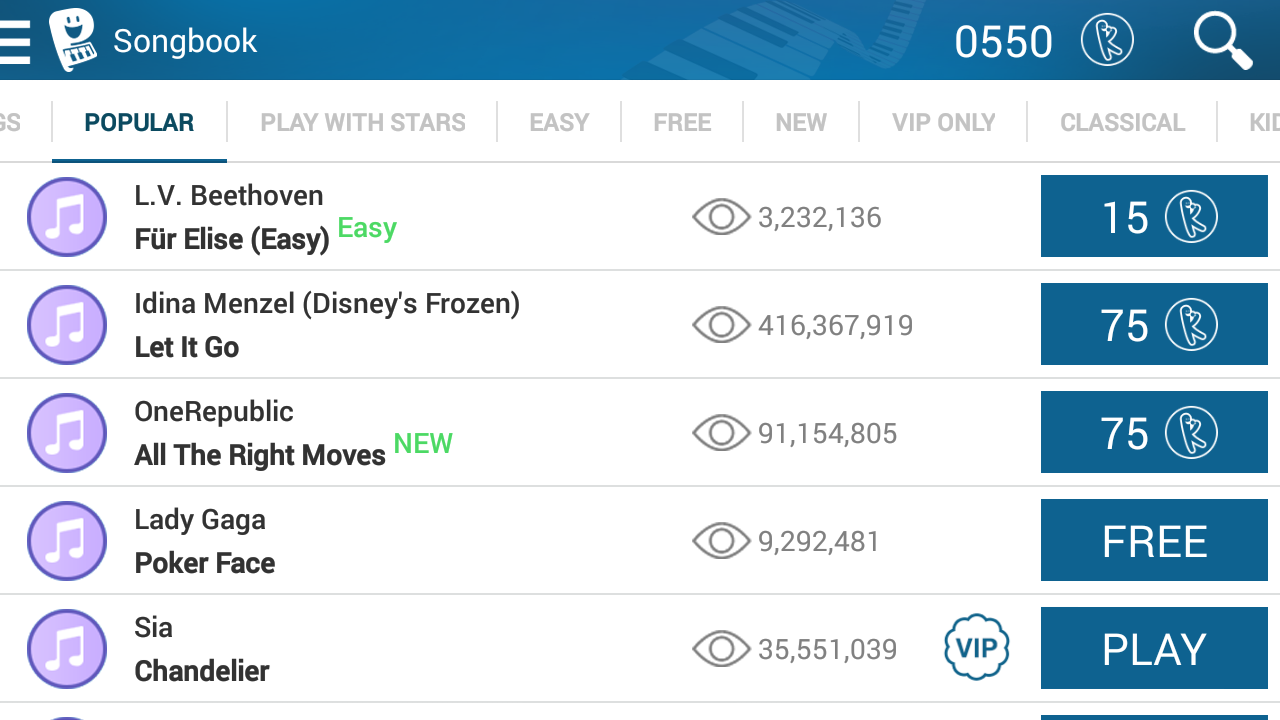
Task: Open song search with magnifier icon
Action: pyautogui.click(x=1222, y=41)
